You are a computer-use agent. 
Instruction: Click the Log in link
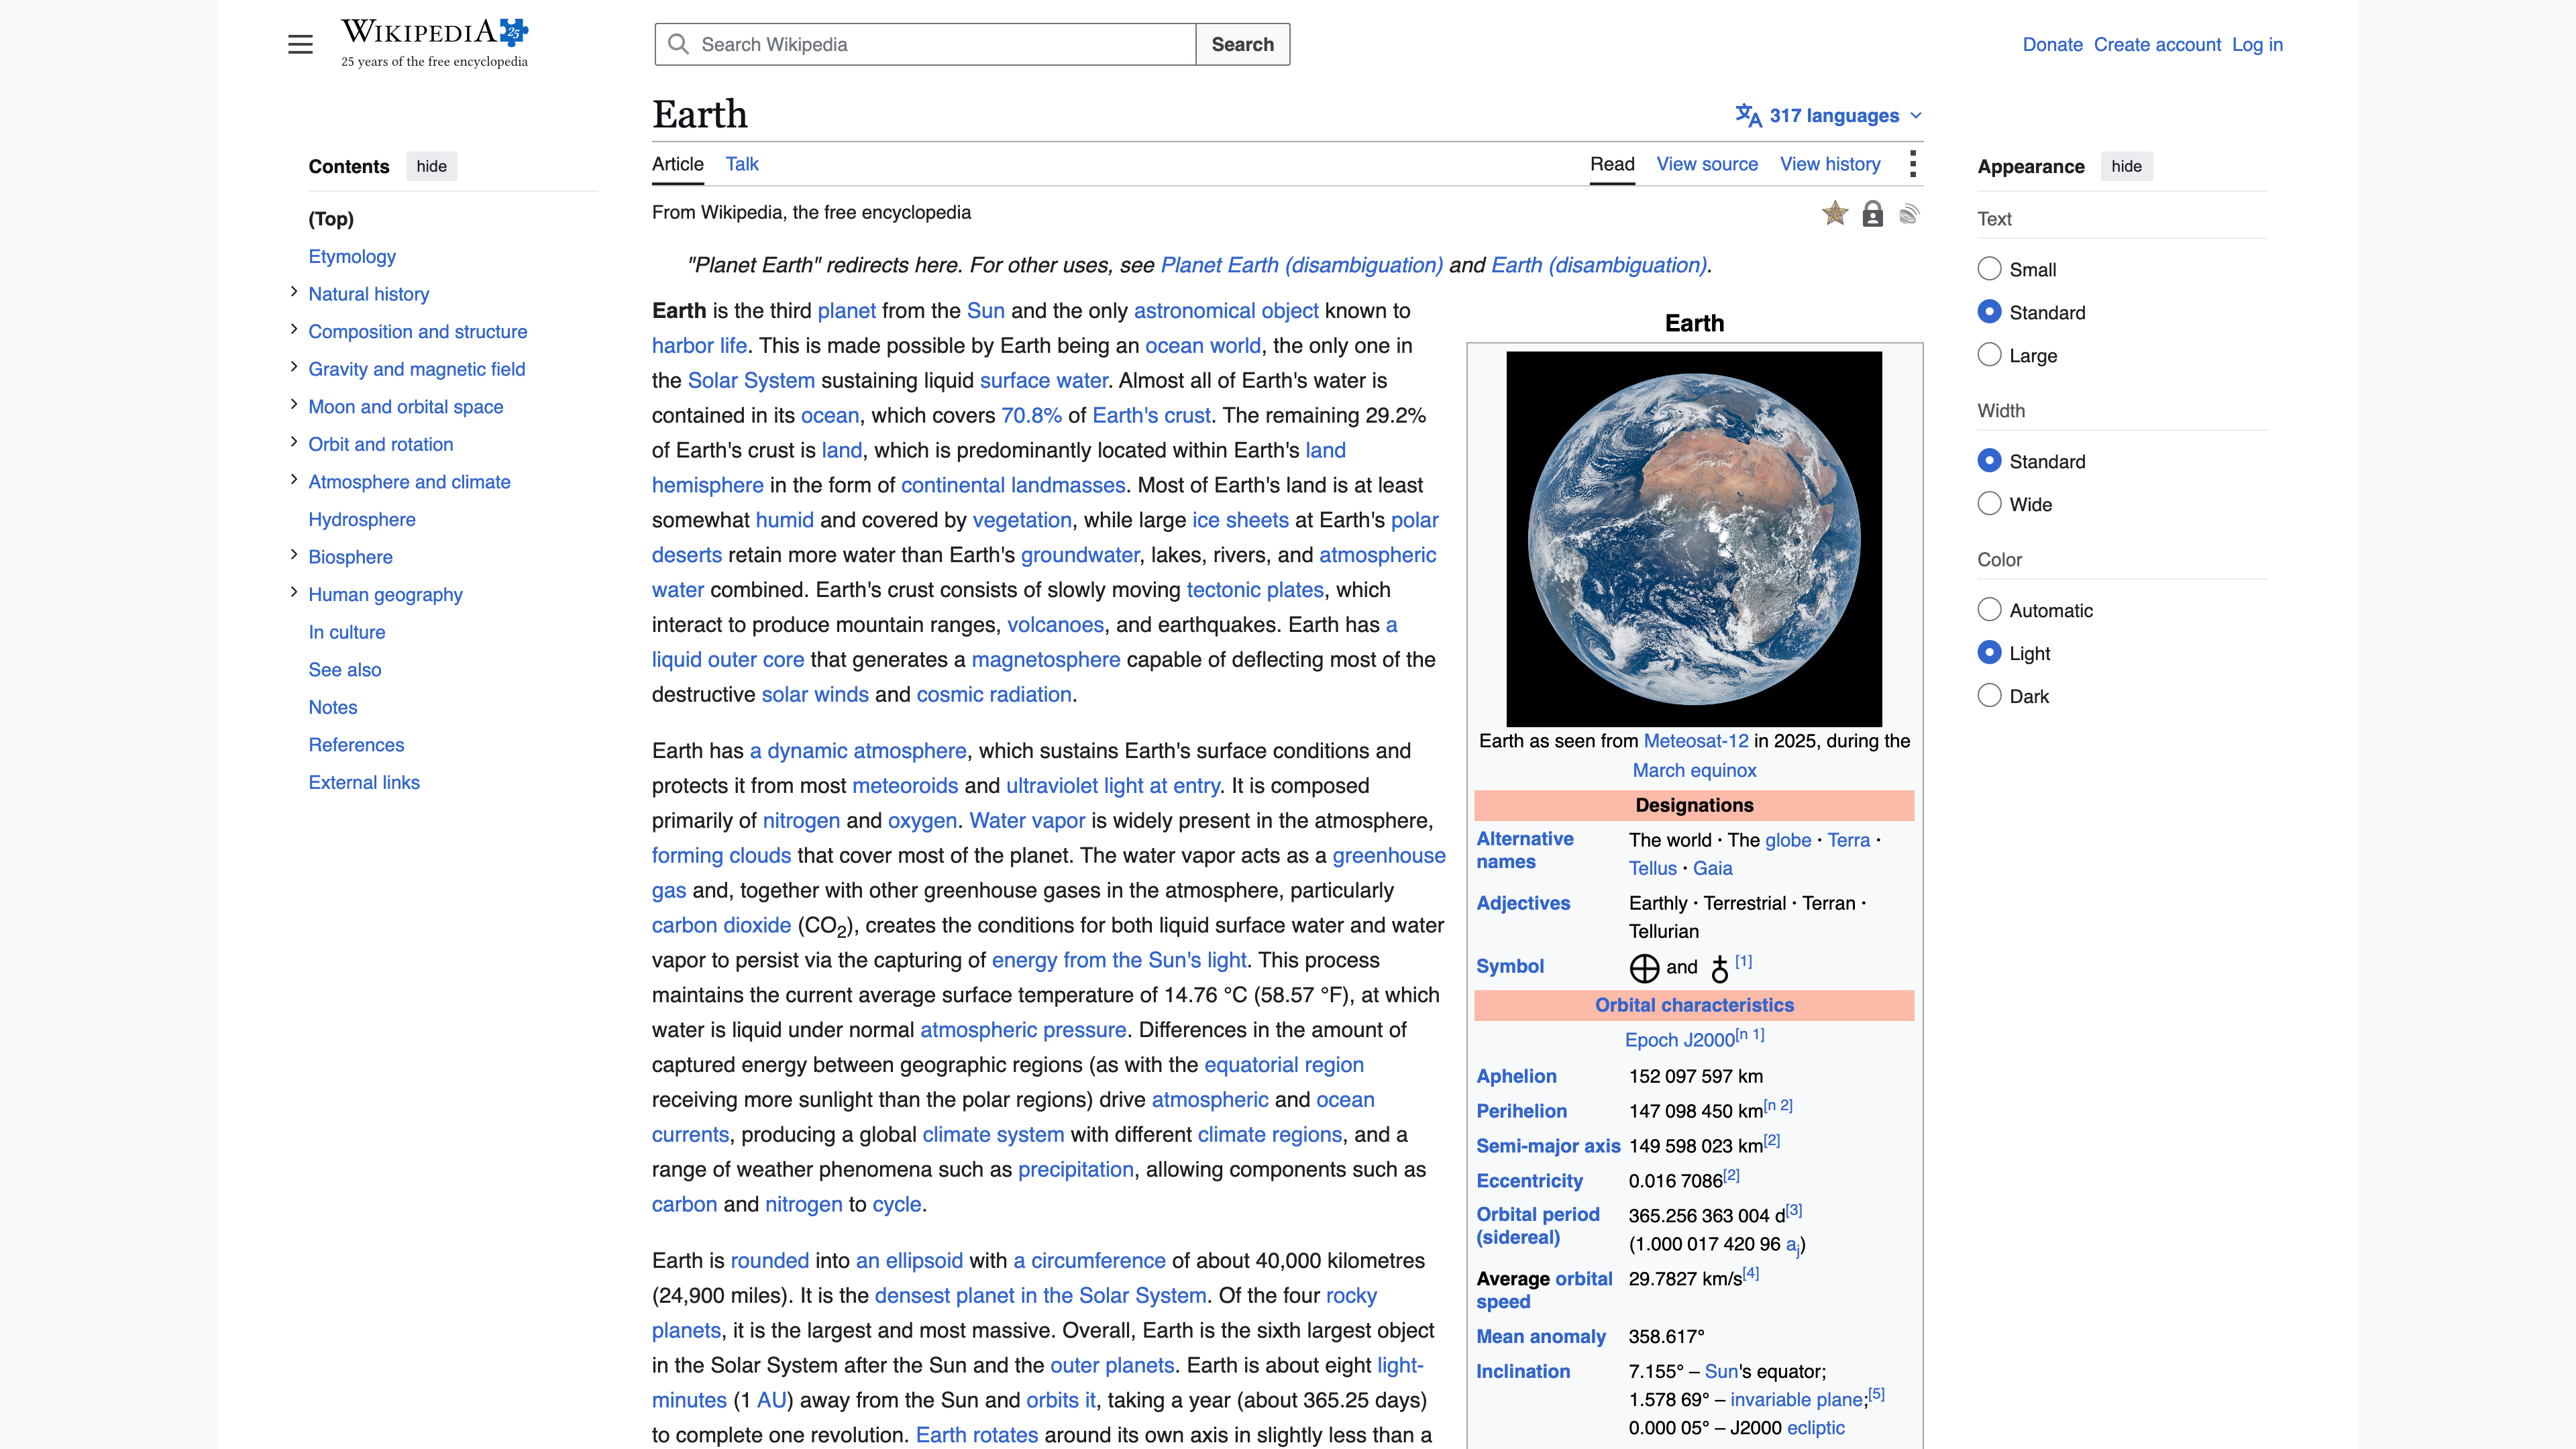(x=2258, y=45)
